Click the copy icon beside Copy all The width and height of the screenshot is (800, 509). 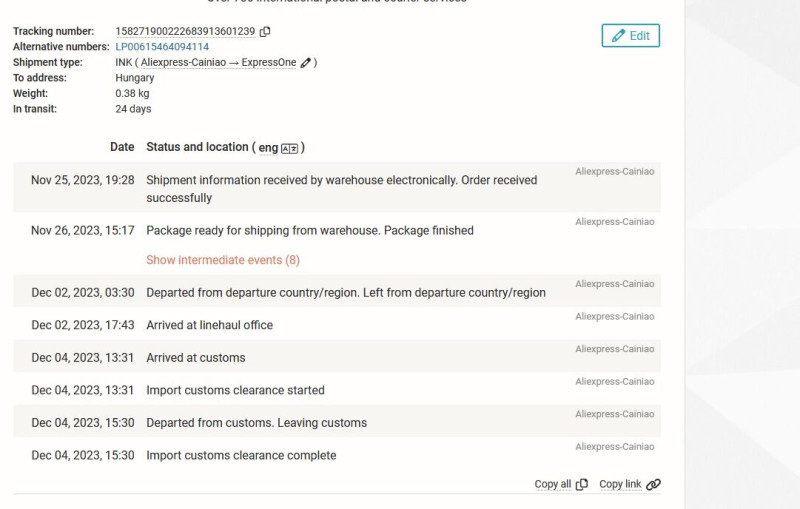pyautogui.click(x=582, y=485)
